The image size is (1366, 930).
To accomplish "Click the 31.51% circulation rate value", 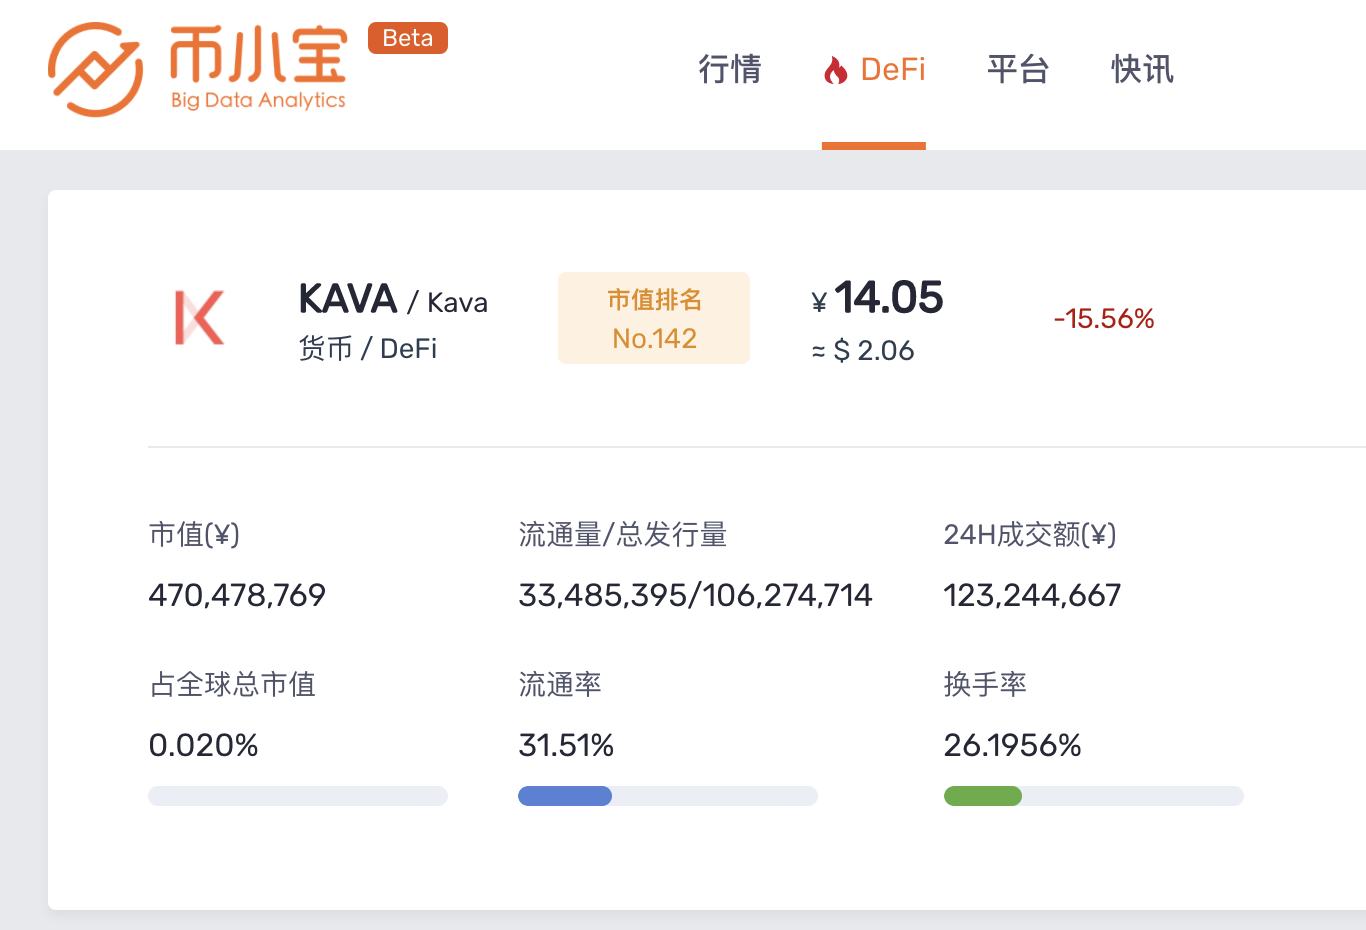I will pyautogui.click(x=566, y=745).
